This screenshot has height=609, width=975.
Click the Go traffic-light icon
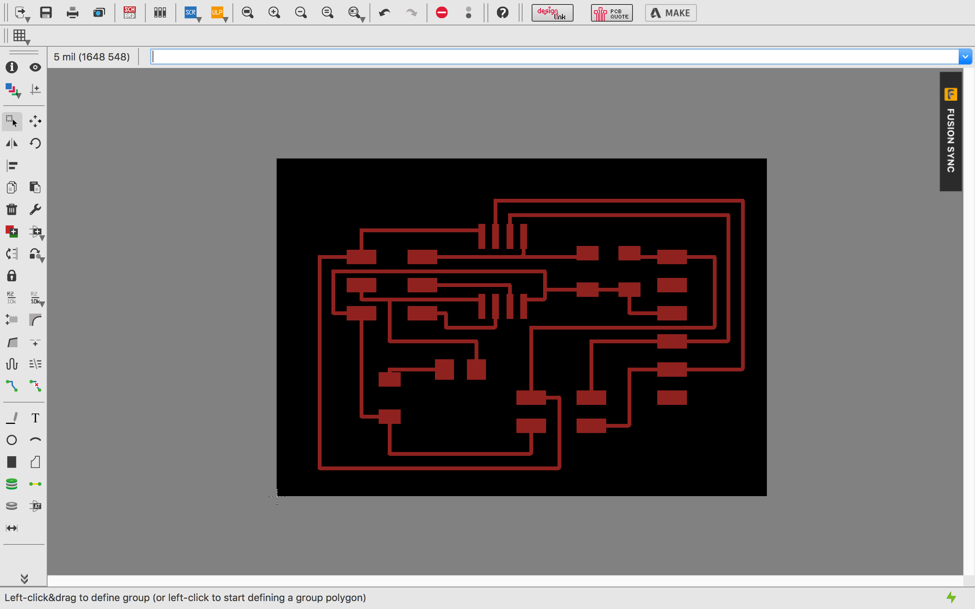468,12
